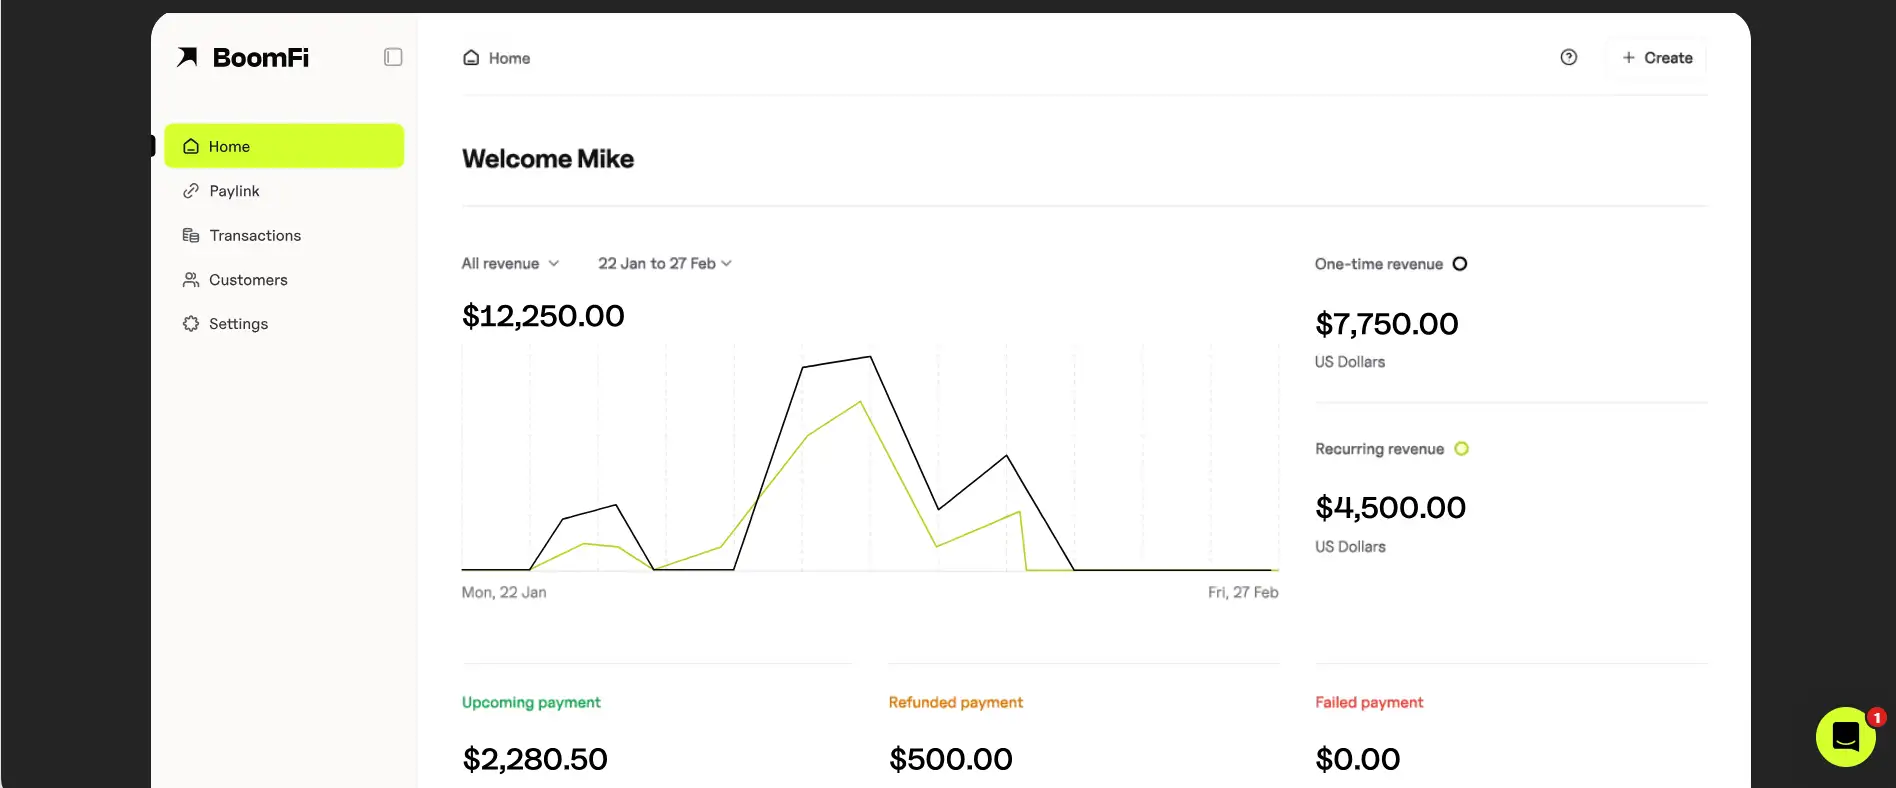This screenshot has width=1896, height=788.
Task: Click the Create button
Action: [x=1656, y=58]
